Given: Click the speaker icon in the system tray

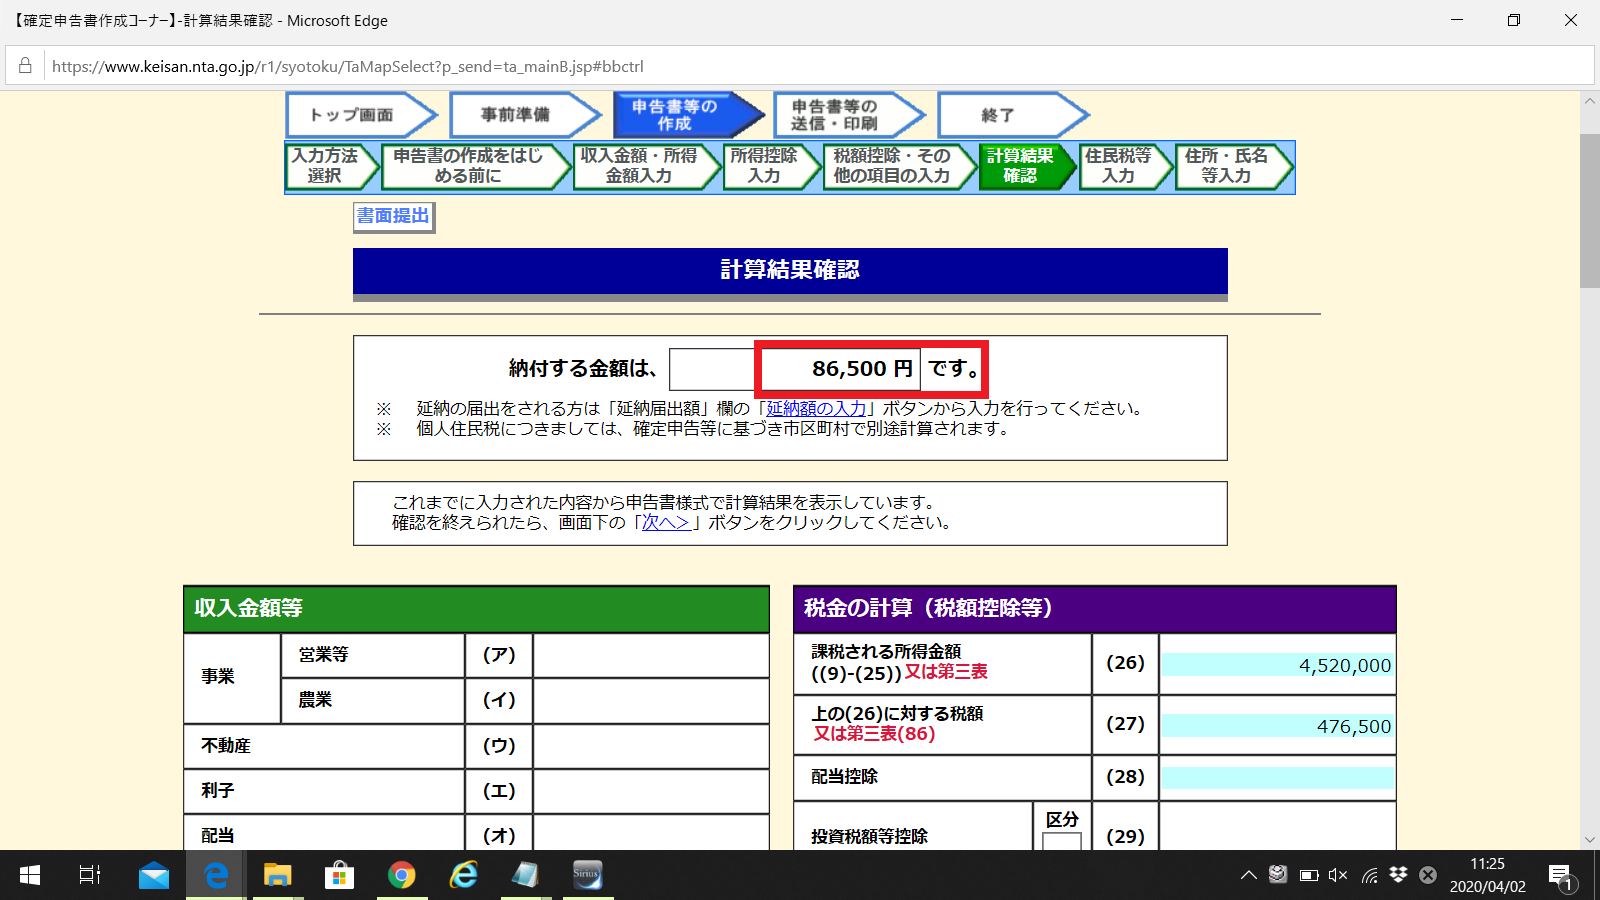Looking at the screenshot, I should [x=1337, y=875].
